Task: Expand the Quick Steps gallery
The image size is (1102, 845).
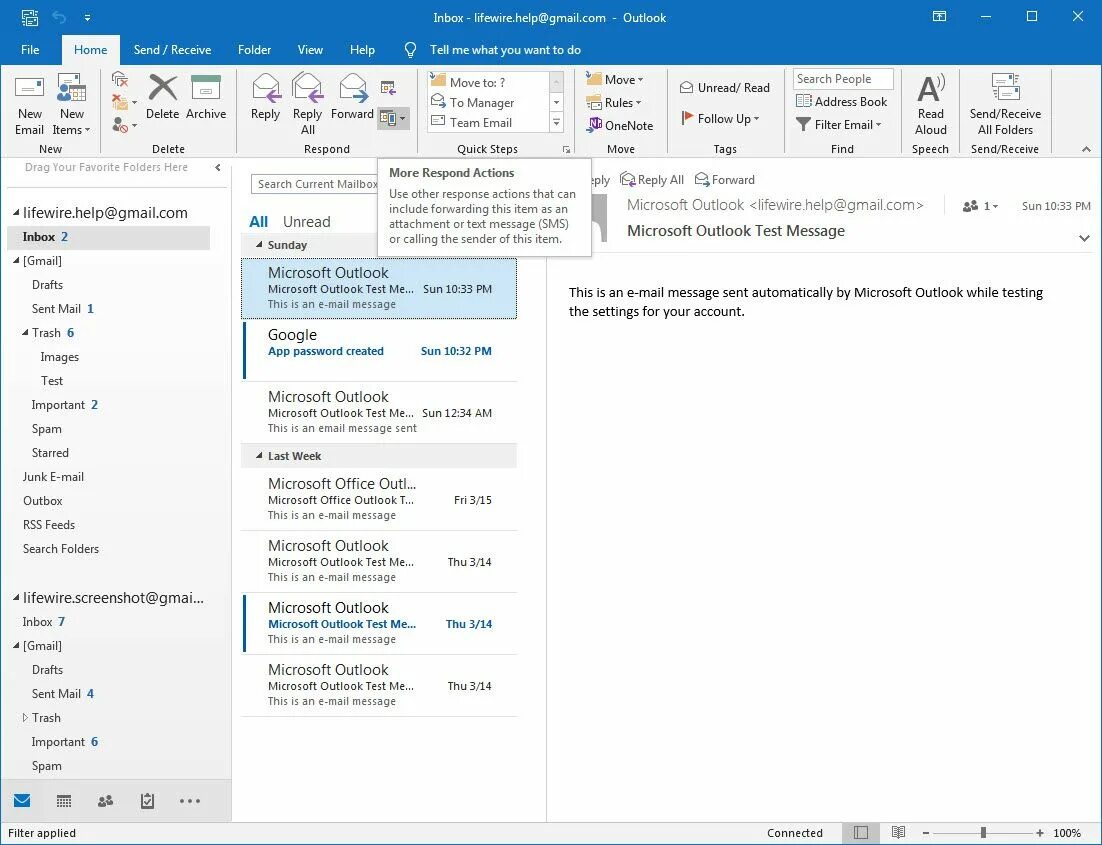Action: click(x=557, y=122)
